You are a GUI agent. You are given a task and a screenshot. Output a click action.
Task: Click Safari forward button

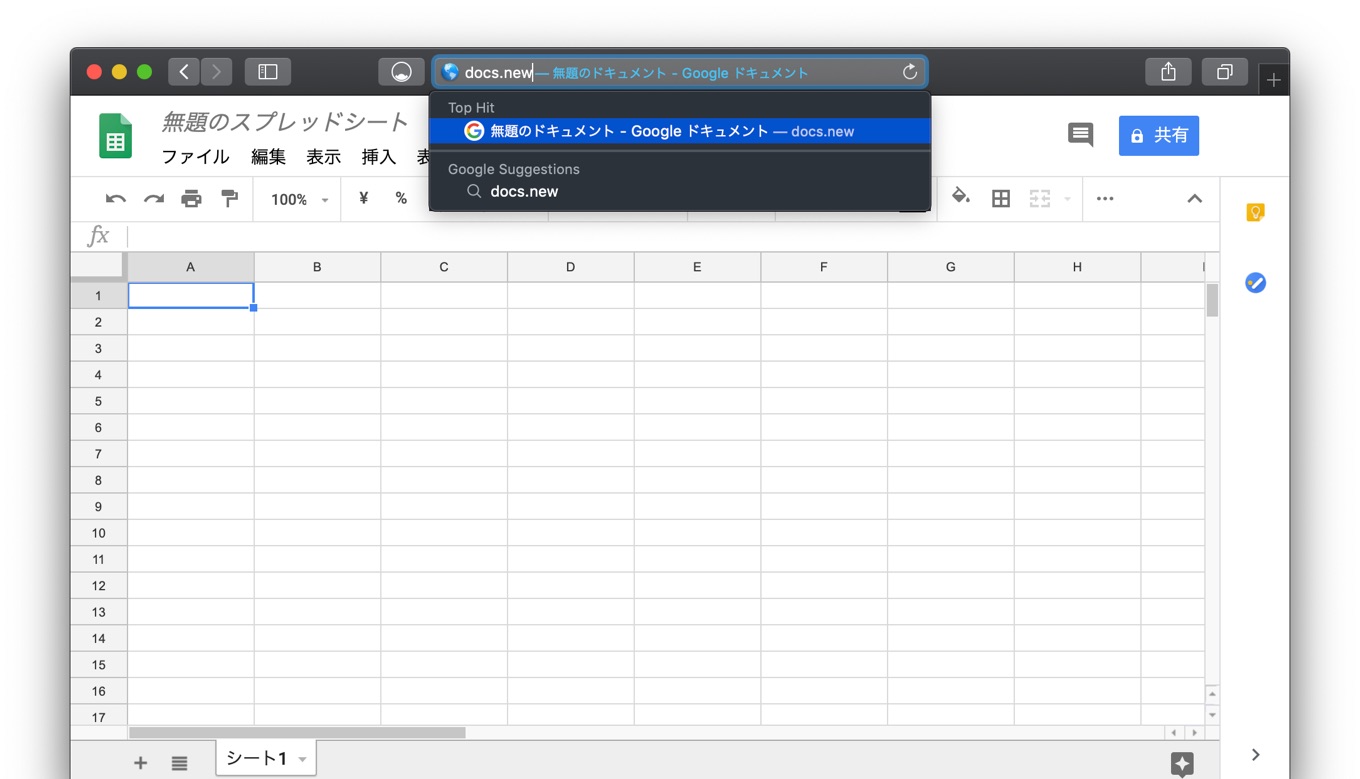pyautogui.click(x=216, y=71)
